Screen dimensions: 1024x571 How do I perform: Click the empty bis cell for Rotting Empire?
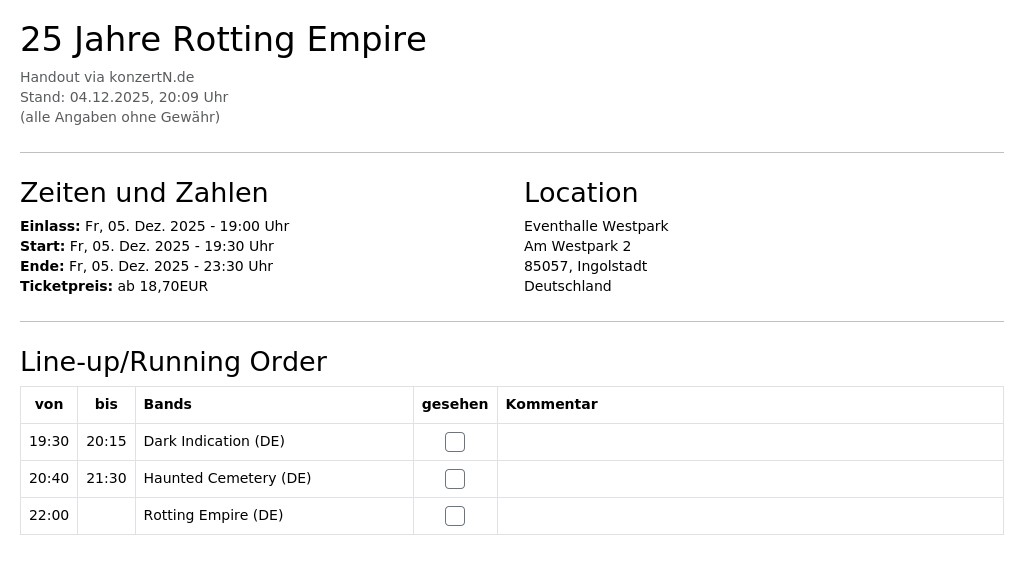(106, 516)
